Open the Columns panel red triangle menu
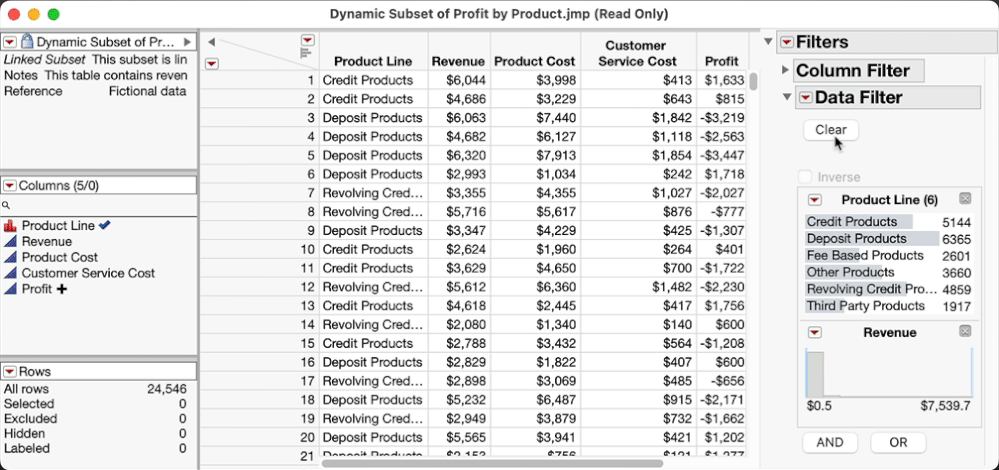Screen dimensions: 999x470 click(x=9, y=185)
